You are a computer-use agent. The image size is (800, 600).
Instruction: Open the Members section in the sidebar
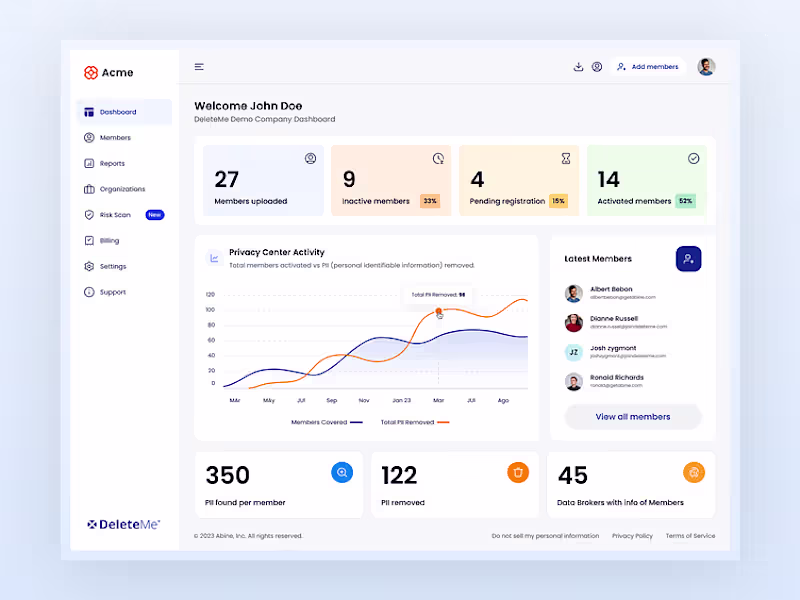point(112,137)
